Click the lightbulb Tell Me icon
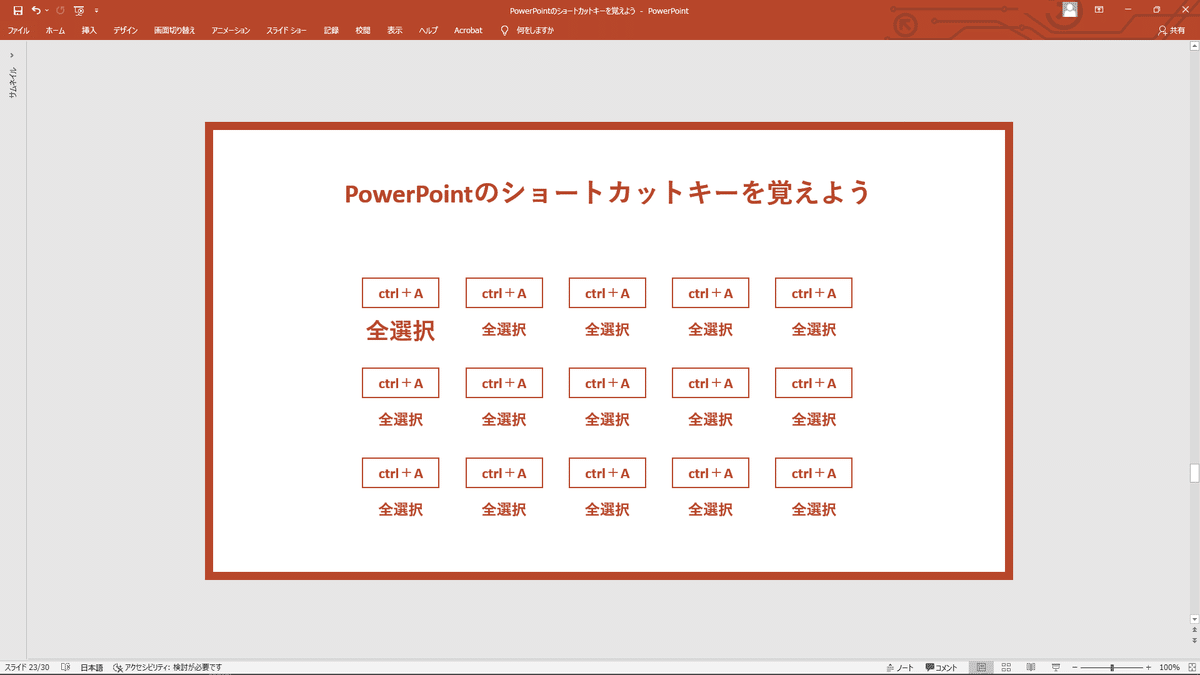Viewport: 1200px width, 675px height. tap(504, 30)
